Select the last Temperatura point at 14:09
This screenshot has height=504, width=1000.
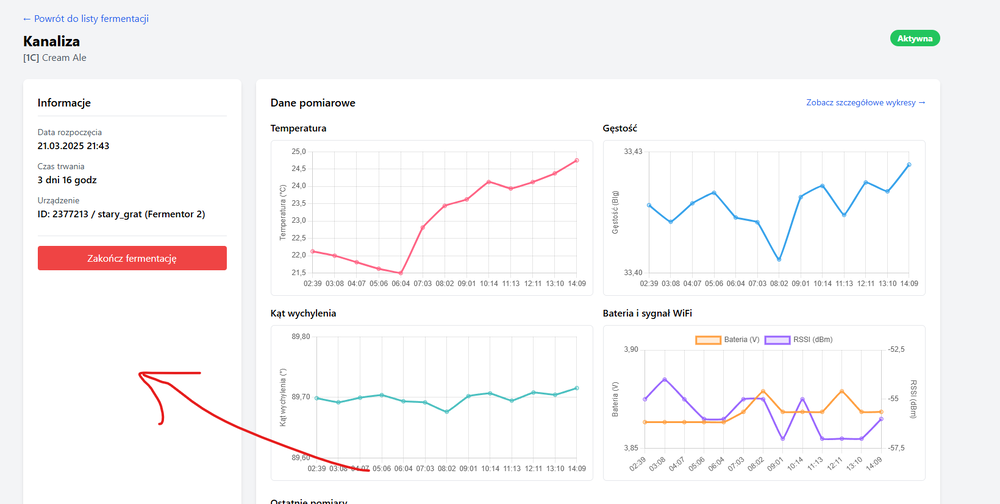[577, 160]
